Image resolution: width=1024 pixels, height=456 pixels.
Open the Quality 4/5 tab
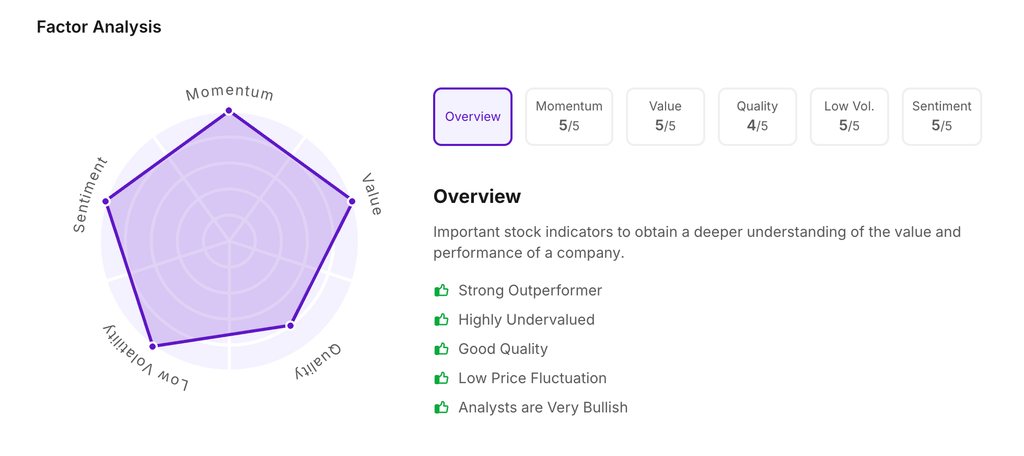pos(757,117)
